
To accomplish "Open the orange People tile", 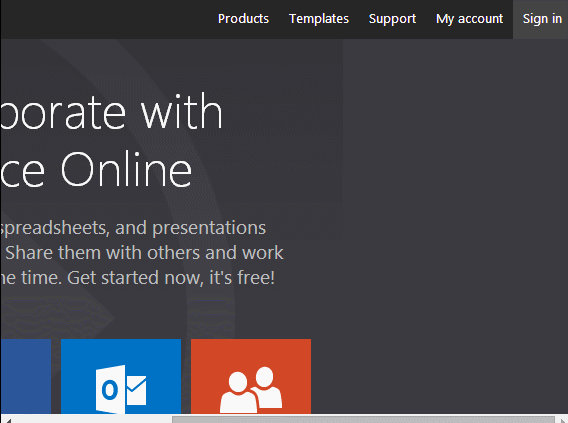I will [251, 377].
